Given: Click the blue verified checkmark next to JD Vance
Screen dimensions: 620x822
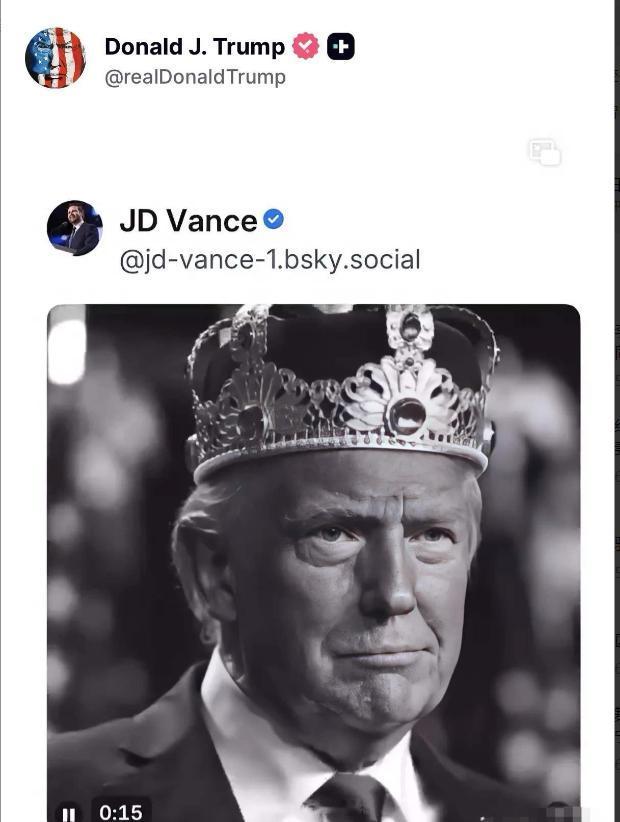Looking at the screenshot, I should coord(273,220).
